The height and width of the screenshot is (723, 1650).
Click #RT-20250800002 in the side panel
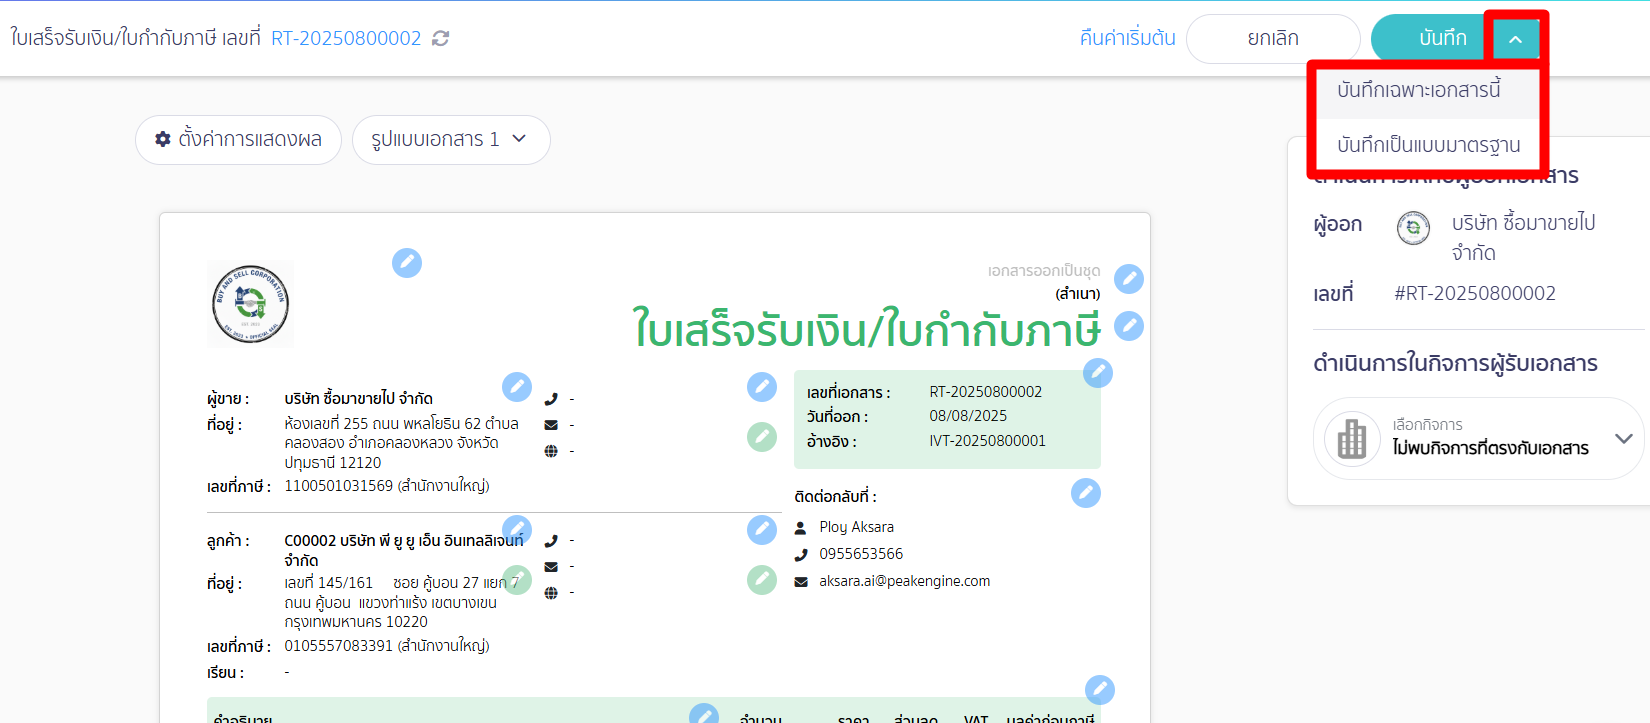(x=1475, y=293)
